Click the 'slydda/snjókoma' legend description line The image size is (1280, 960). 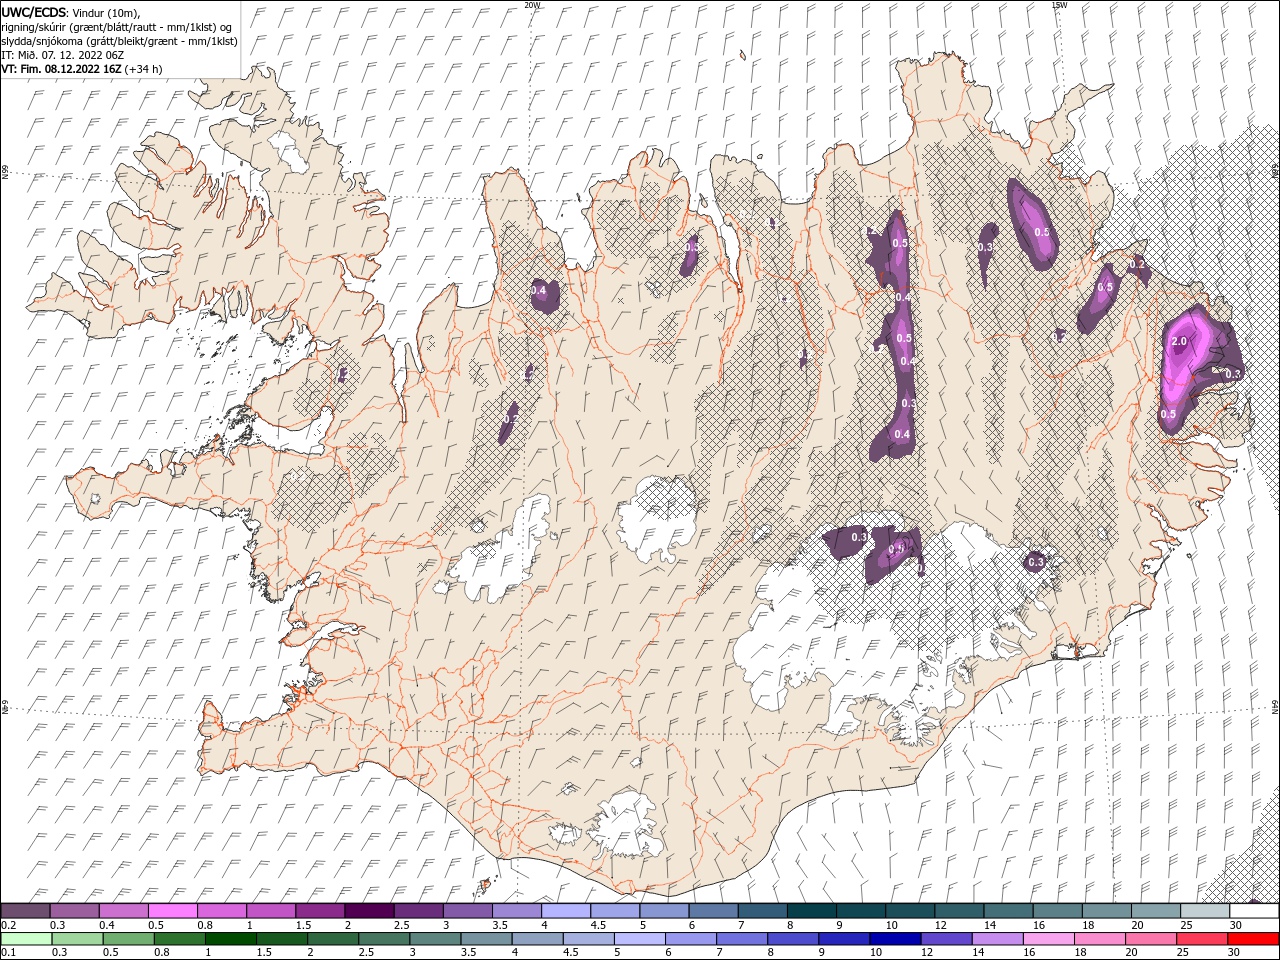[119, 41]
